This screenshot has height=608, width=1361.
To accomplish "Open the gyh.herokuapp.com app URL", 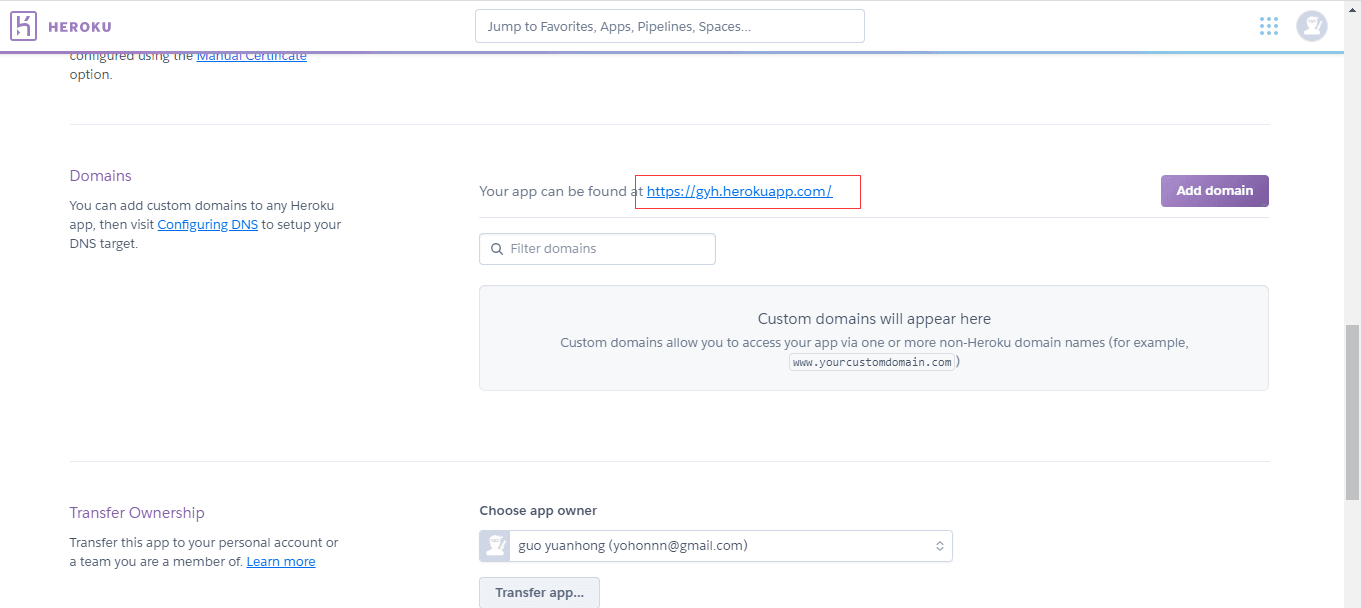I will click(739, 191).
